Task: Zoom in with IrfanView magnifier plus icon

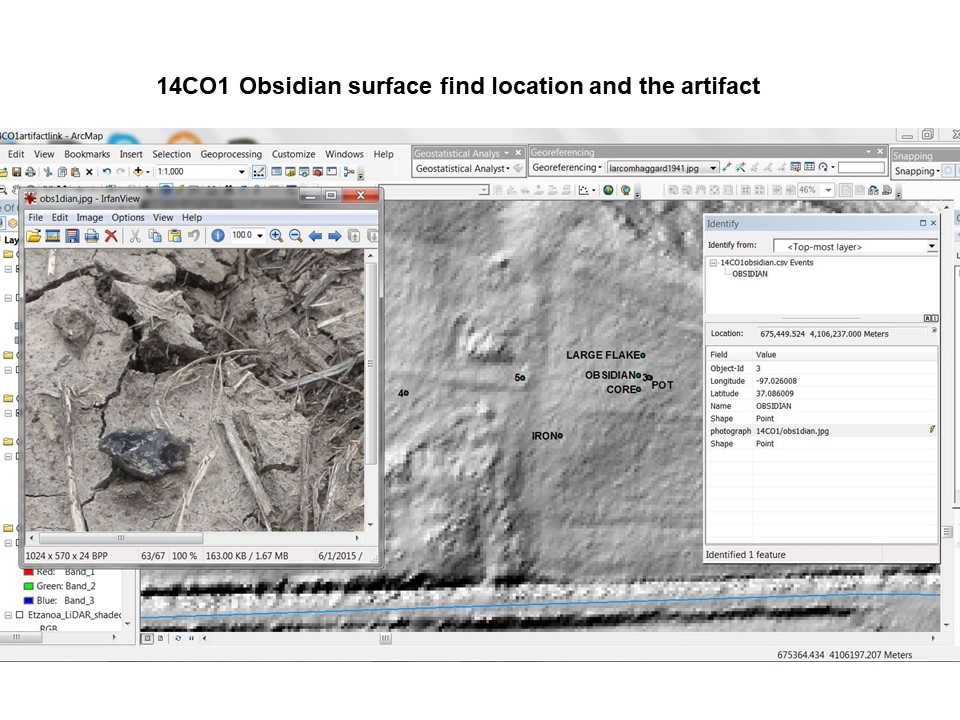Action: (276, 236)
